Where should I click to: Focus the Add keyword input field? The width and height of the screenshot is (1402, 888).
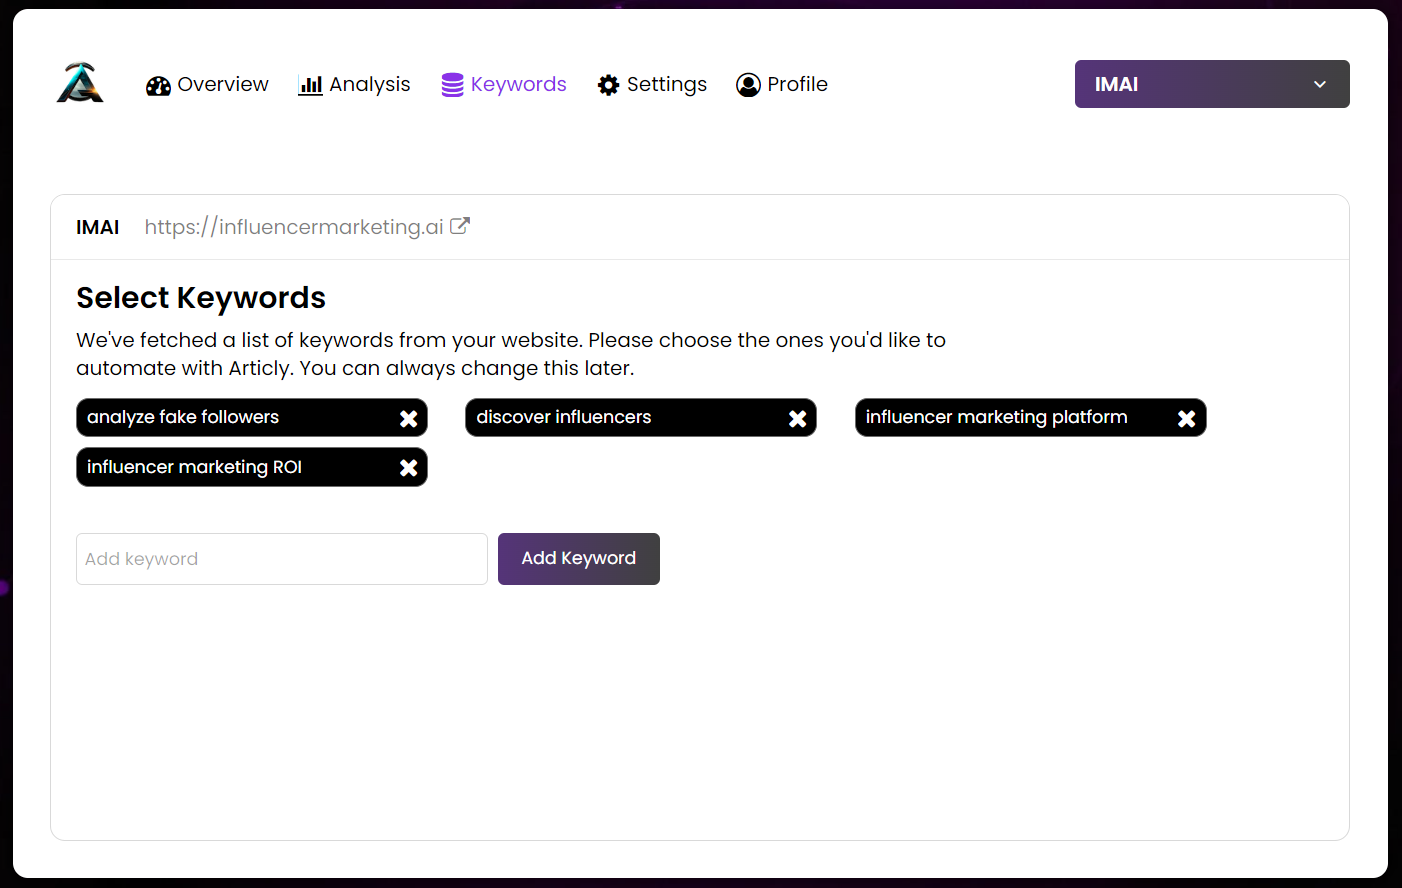point(282,559)
